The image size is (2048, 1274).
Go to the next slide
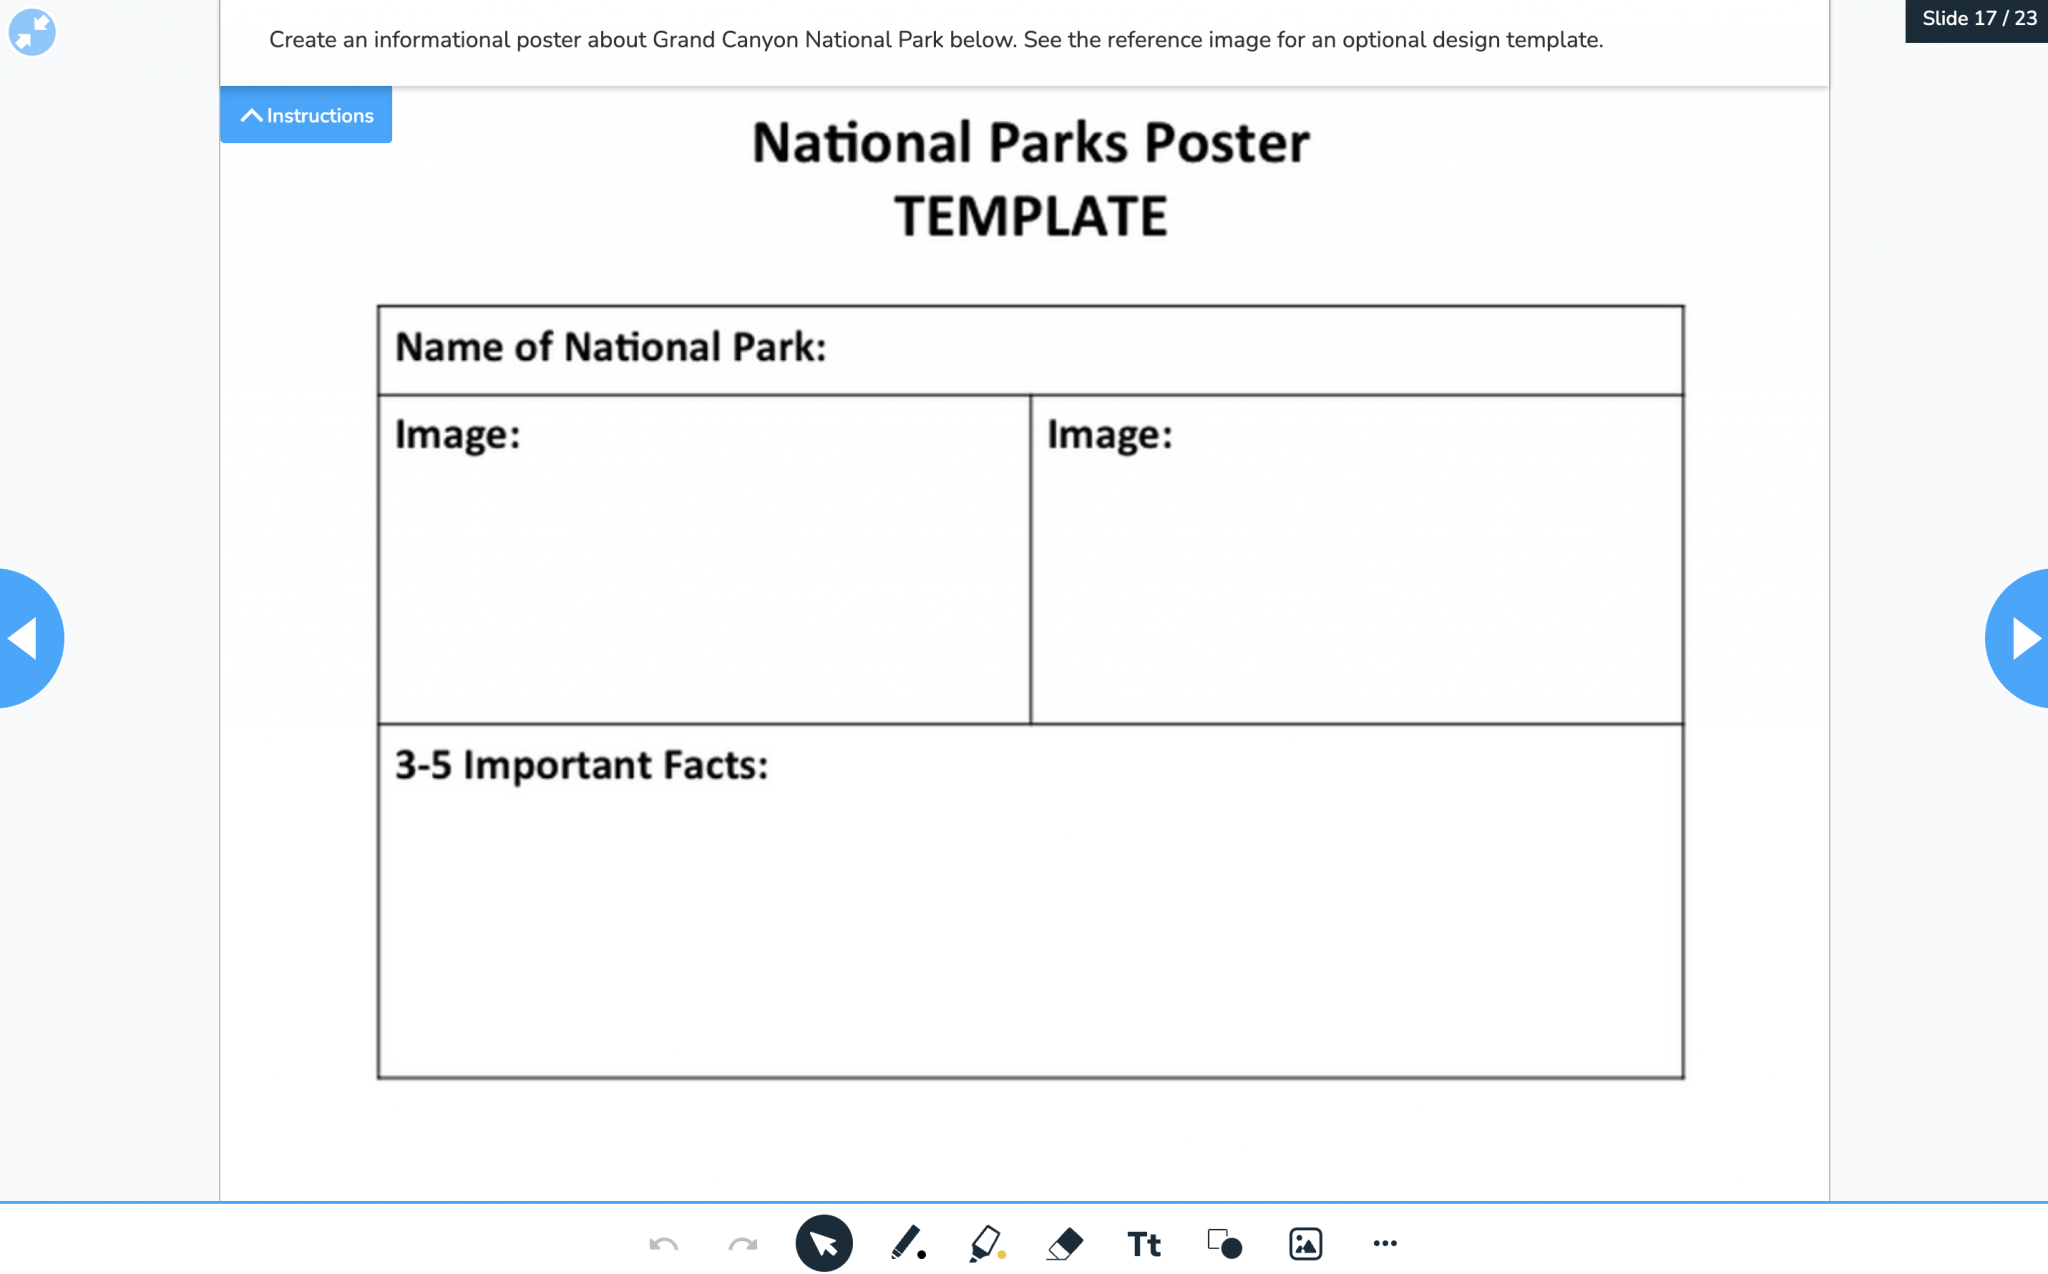[x=2026, y=636]
